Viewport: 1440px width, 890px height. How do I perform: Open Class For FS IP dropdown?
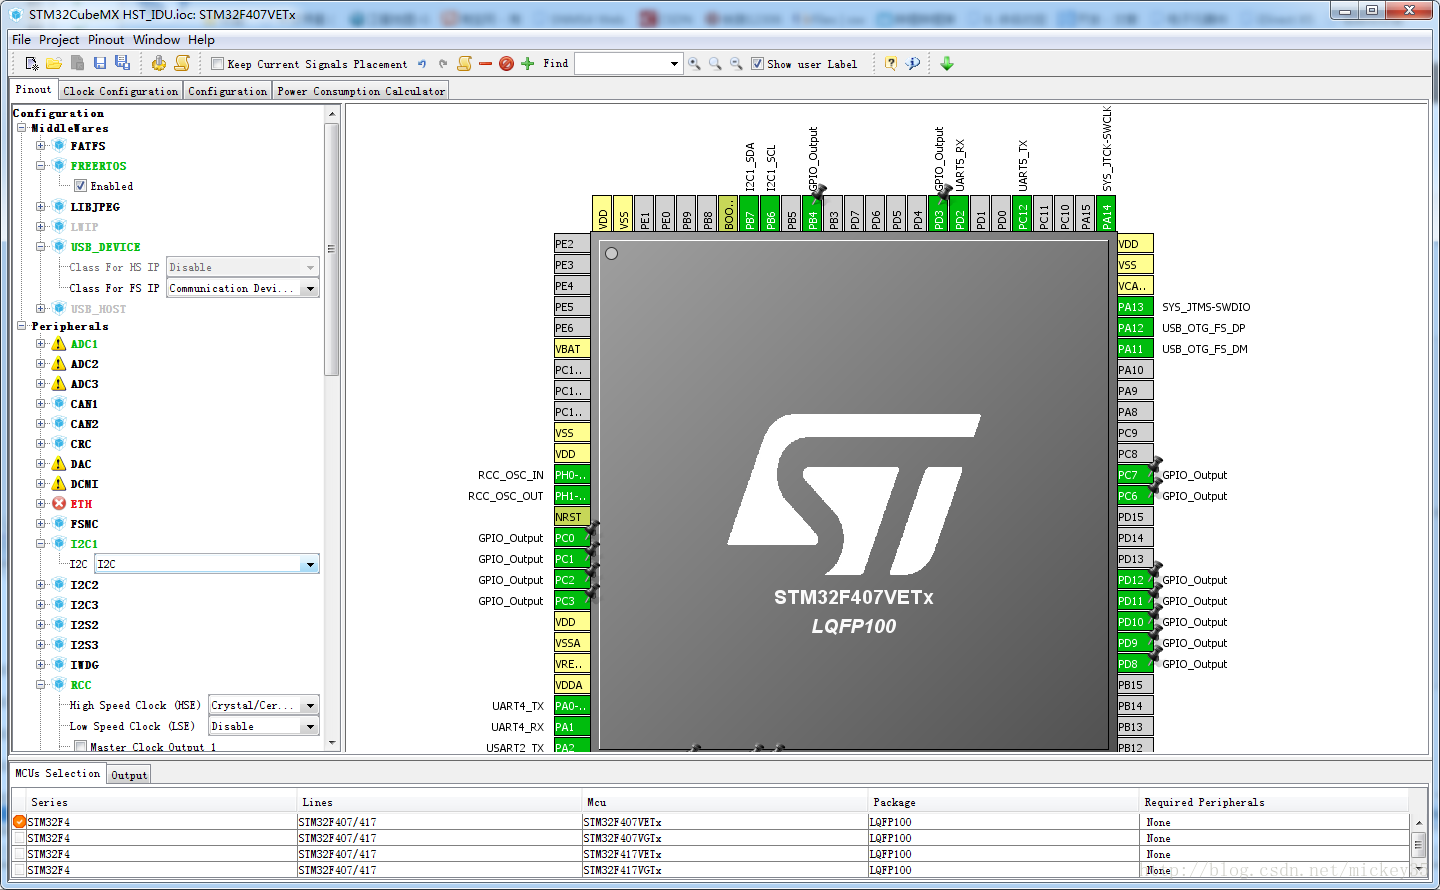coord(310,288)
